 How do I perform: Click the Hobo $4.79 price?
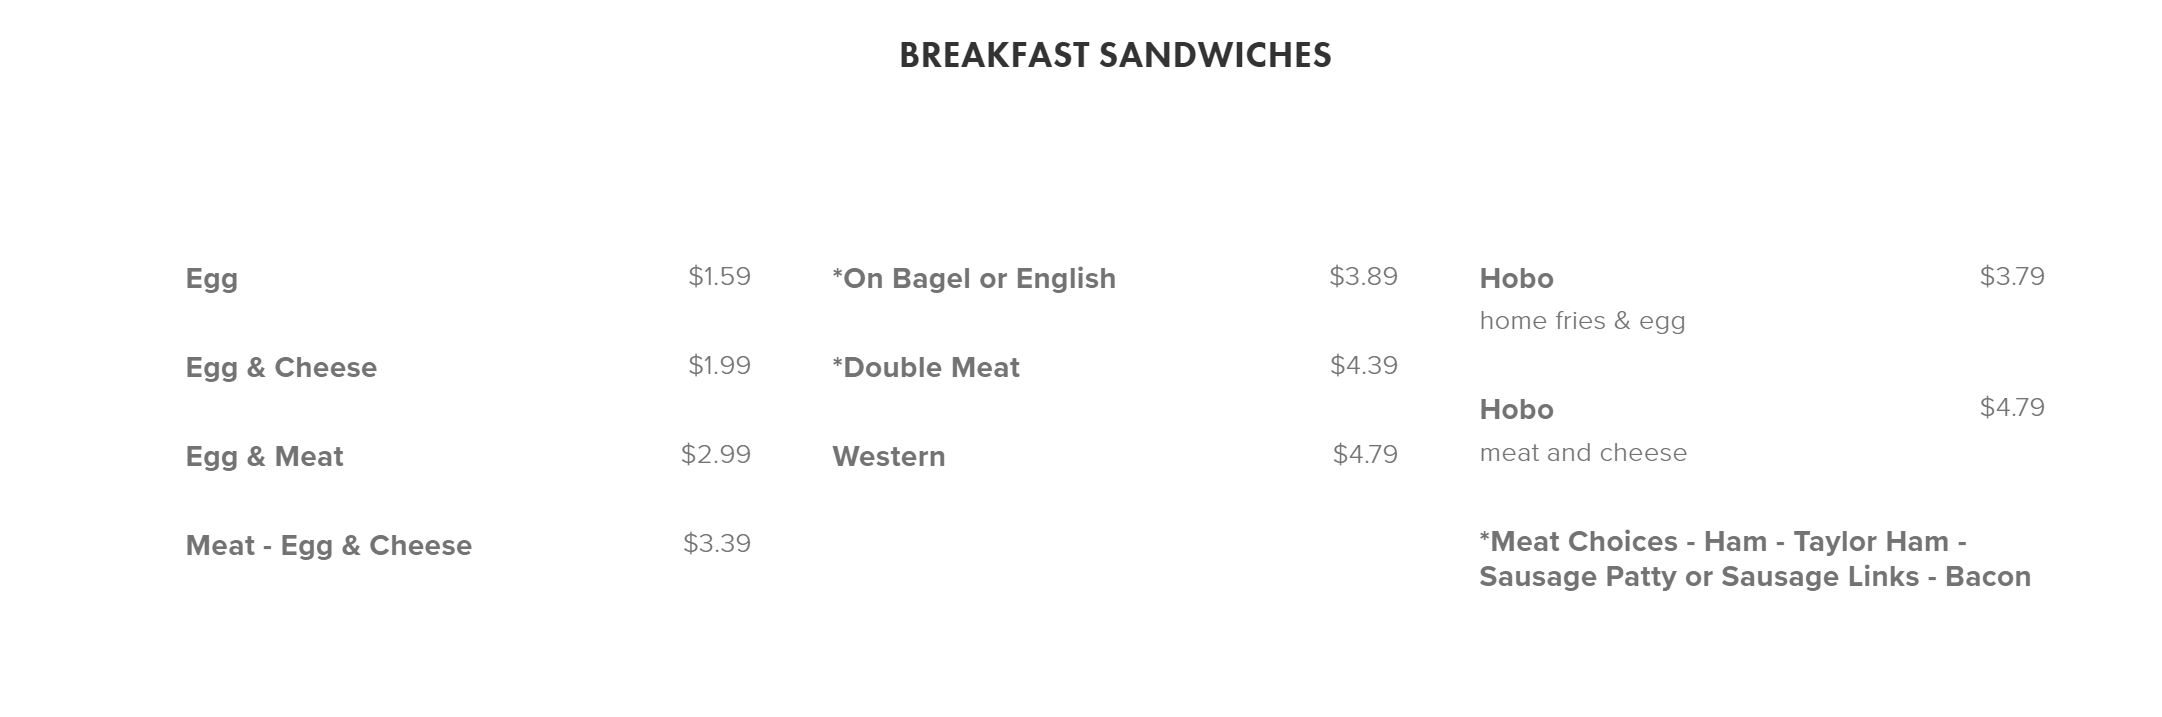click(2012, 408)
